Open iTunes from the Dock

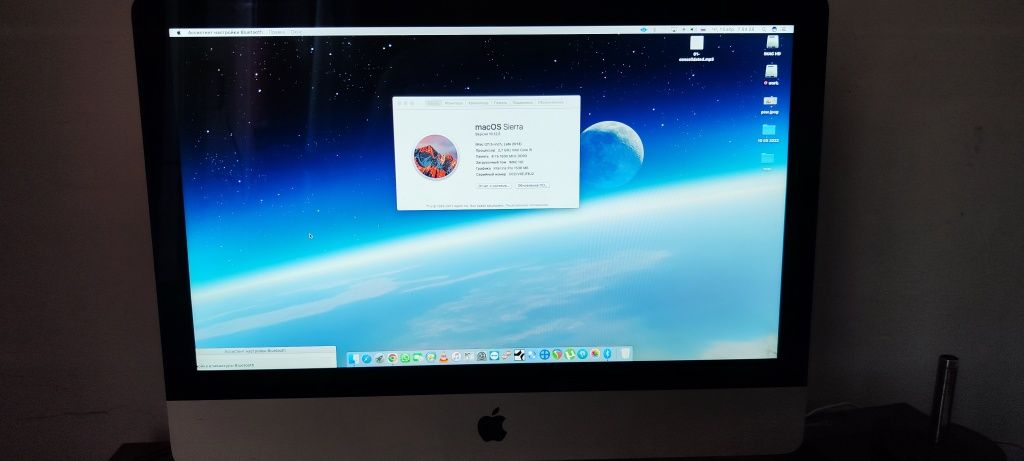[456, 357]
